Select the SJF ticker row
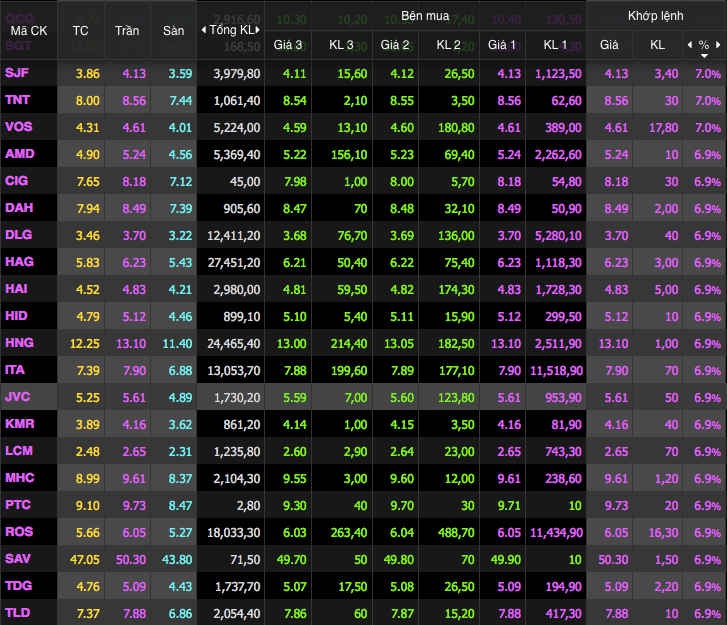The image size is (727, 625). coord(17,73)
